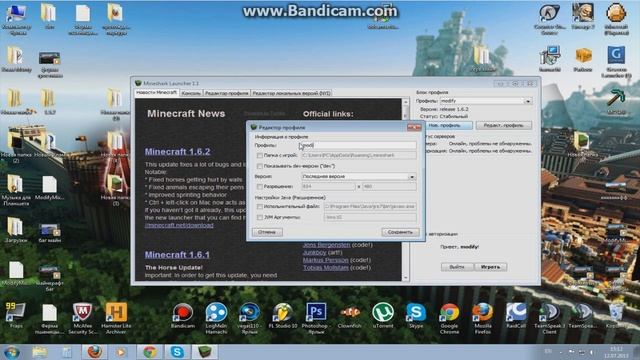This screenshot has height=360, width=640.
Task: Click the JVM arguments text field
Action: [370, 218]
